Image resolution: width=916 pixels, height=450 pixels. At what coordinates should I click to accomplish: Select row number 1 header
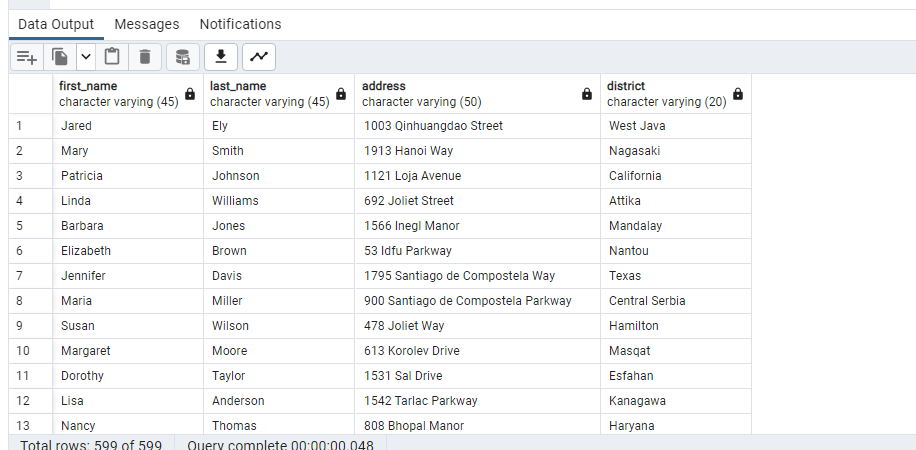[31, 126]
